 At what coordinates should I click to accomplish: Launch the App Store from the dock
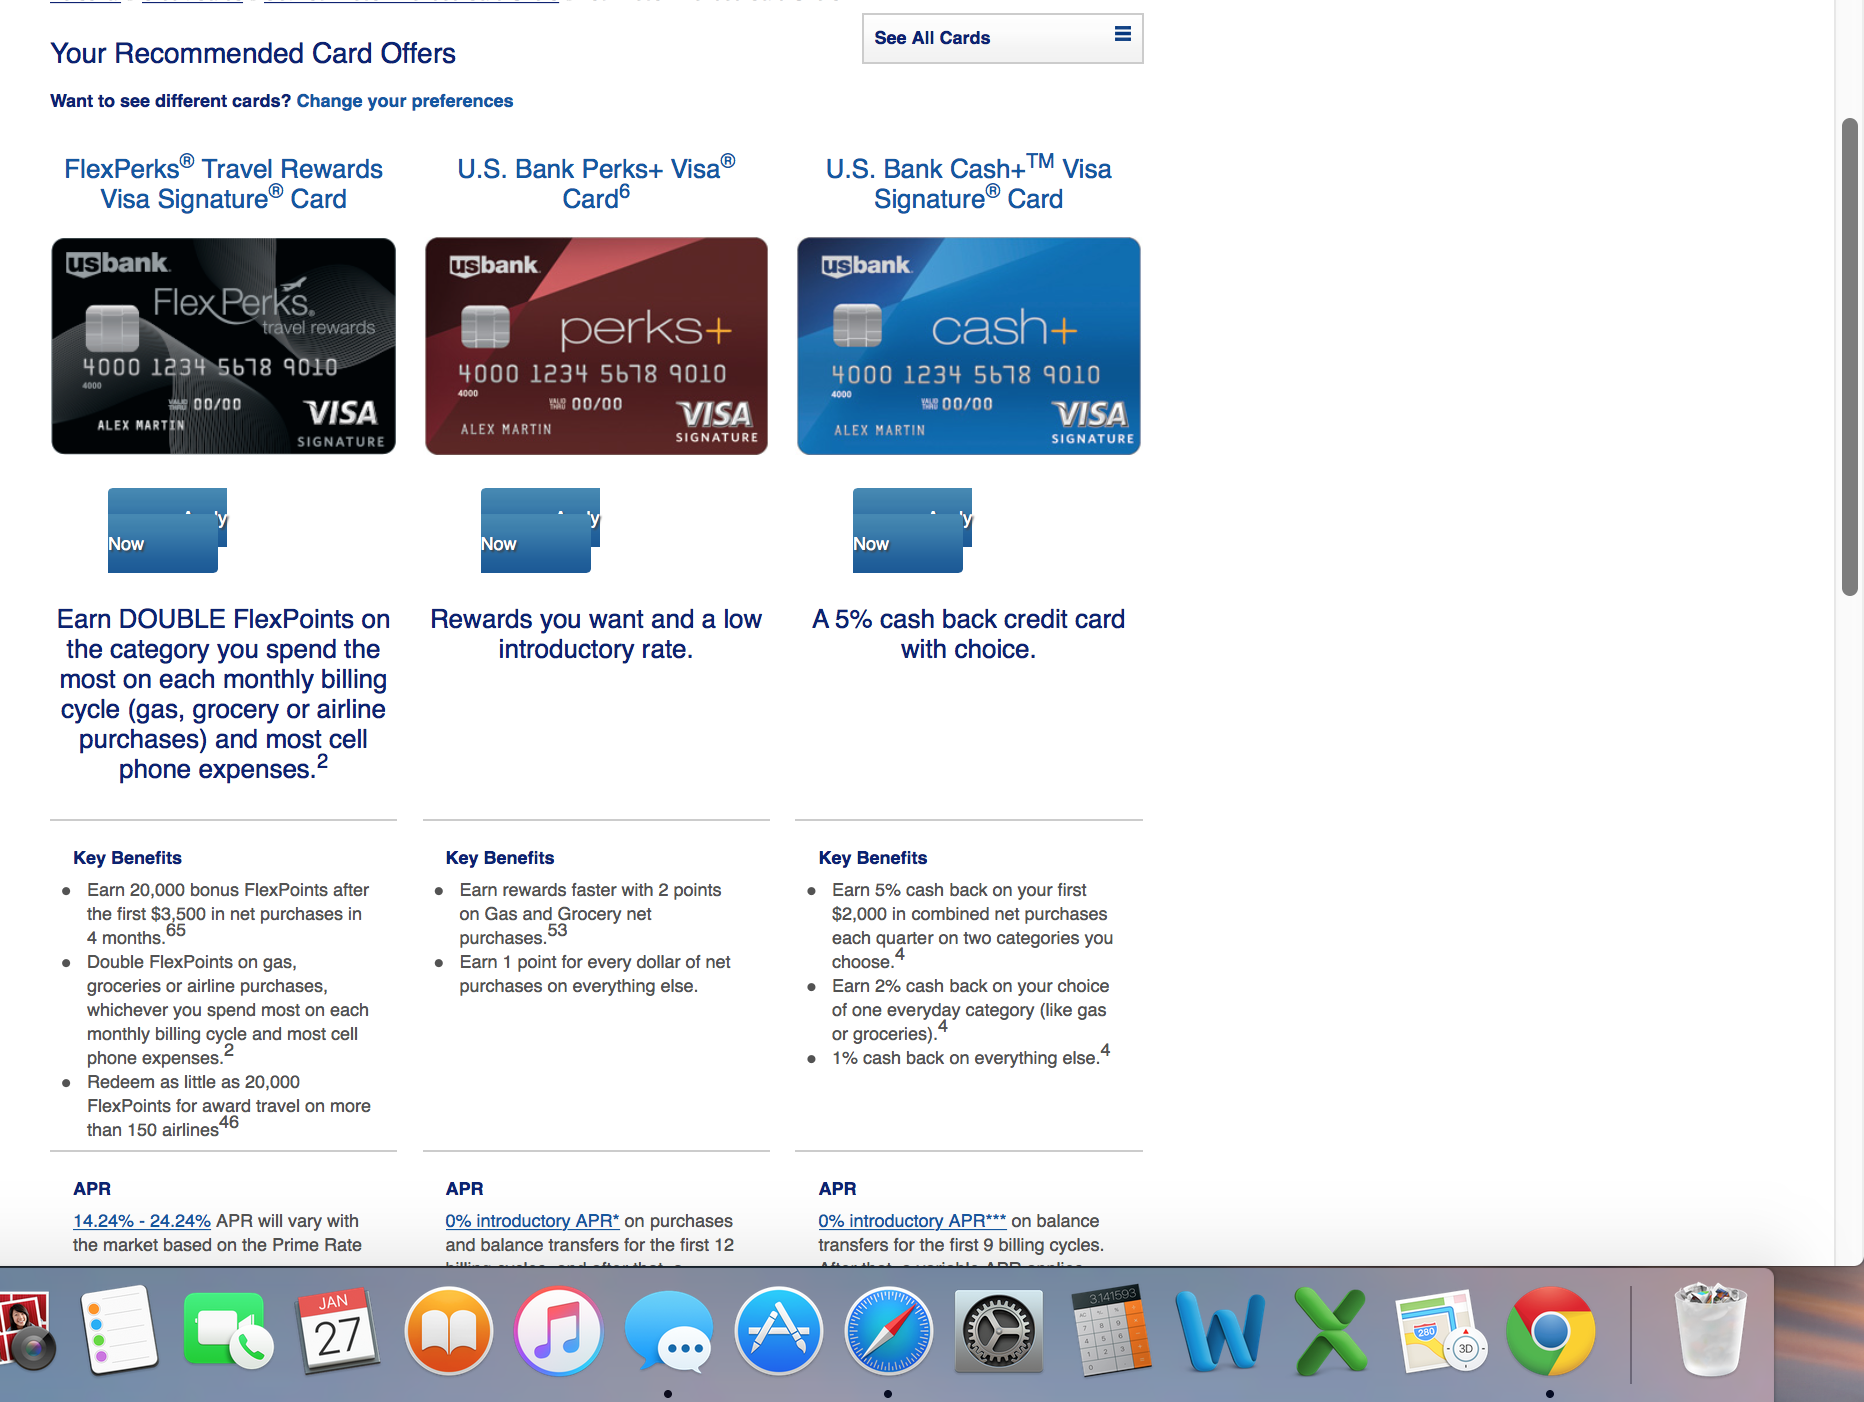pos(778,1332)
